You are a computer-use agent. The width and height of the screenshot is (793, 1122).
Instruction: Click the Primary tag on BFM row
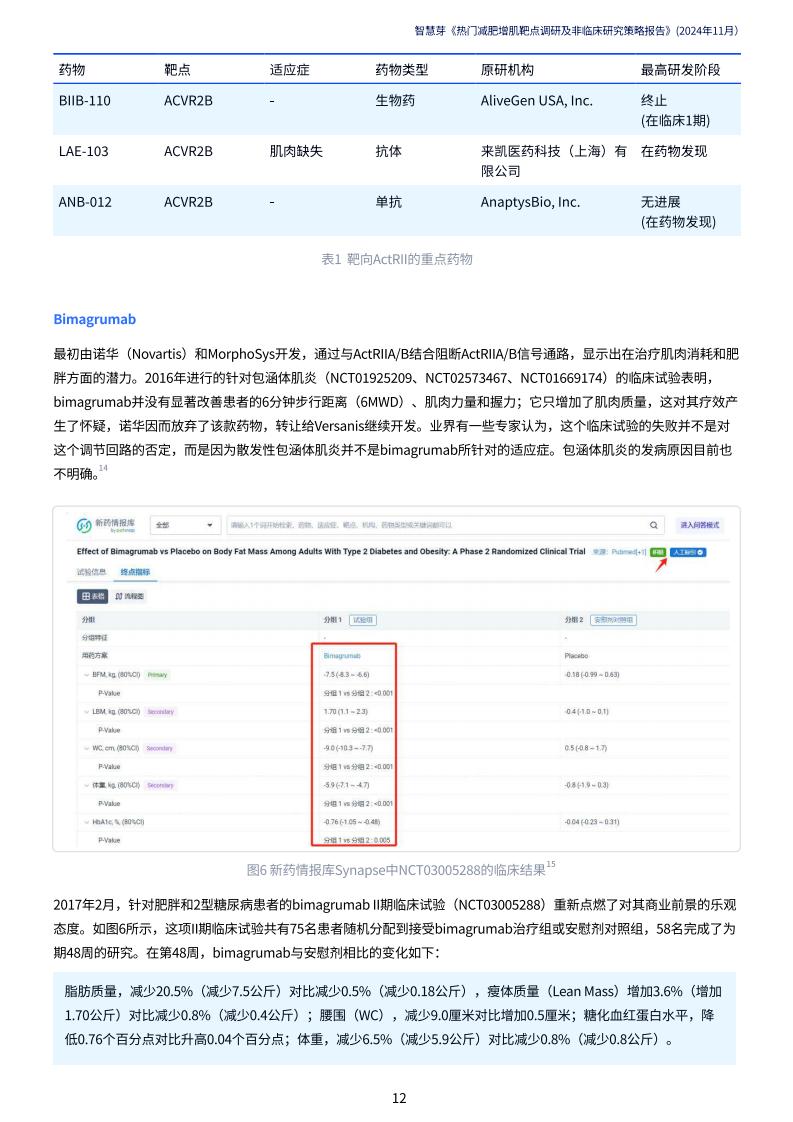click(x=157, y=675)
